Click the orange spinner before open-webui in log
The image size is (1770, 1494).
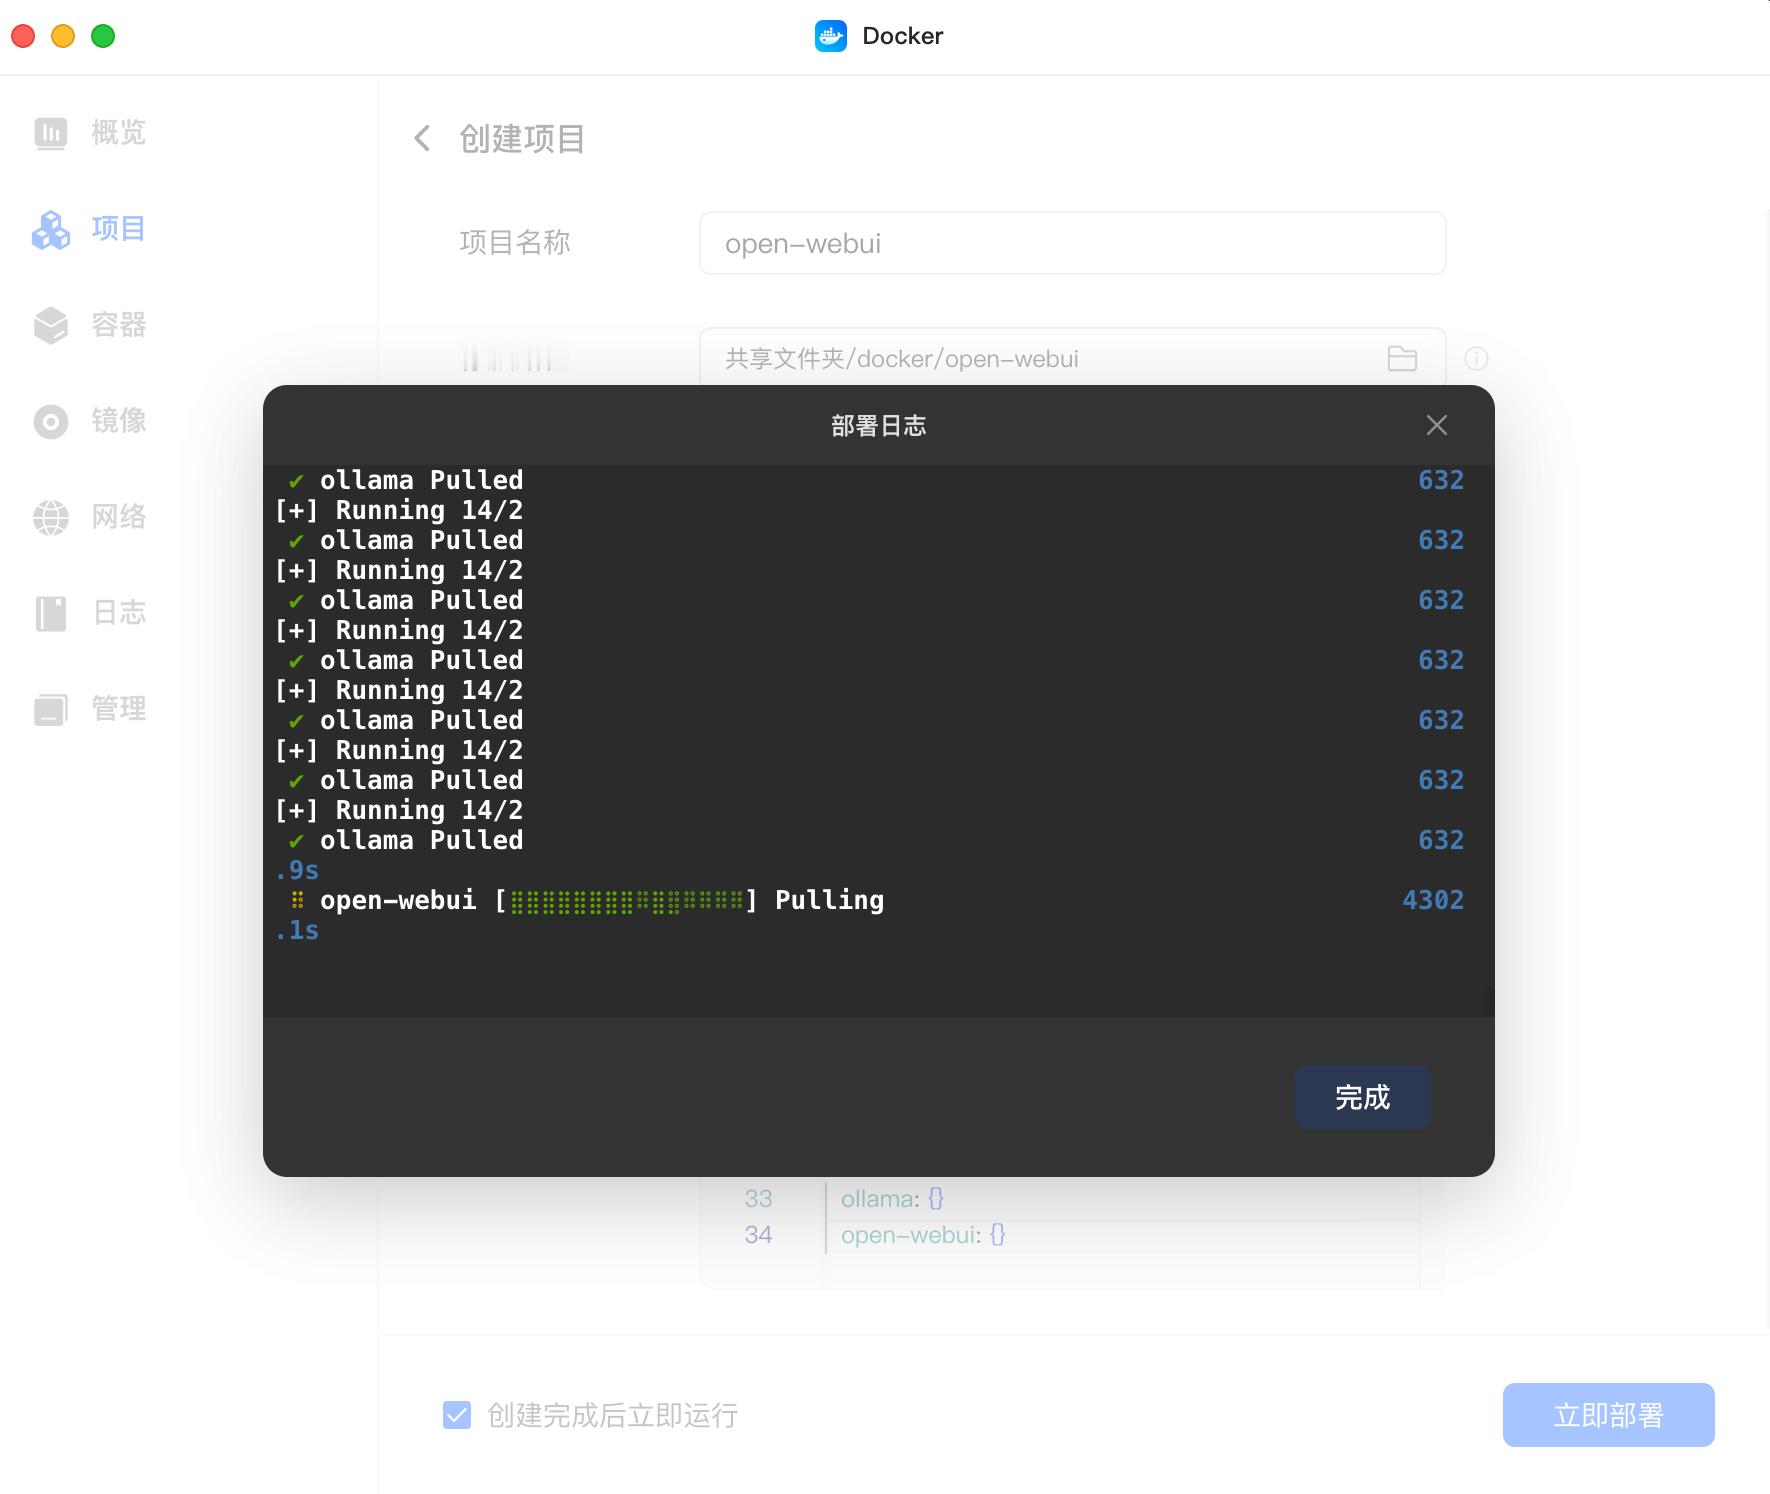(x=297, y=901)
